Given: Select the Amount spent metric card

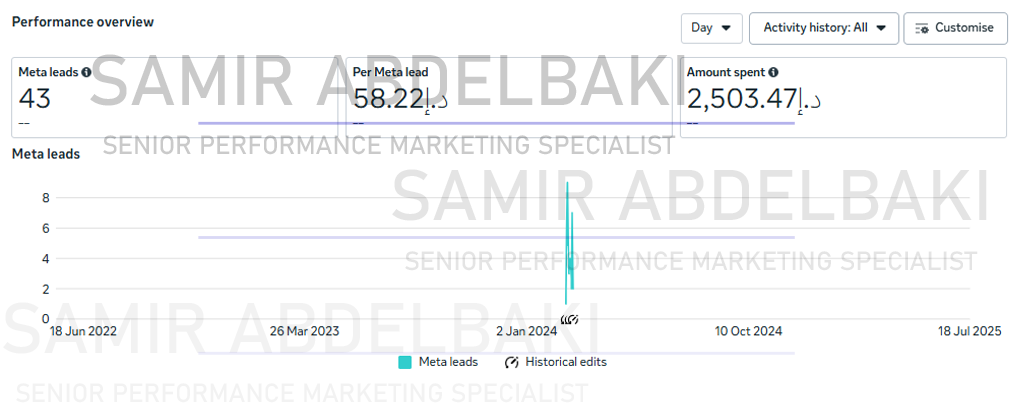Looking at the screenshot, I should 843,98.
